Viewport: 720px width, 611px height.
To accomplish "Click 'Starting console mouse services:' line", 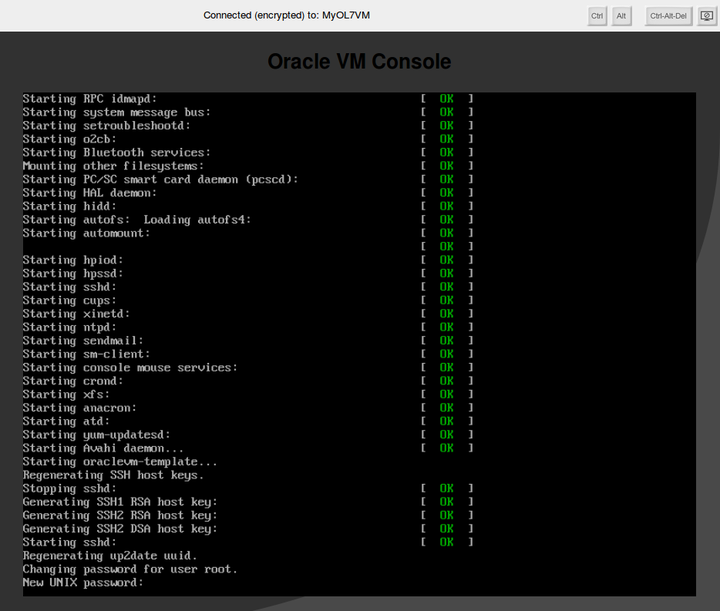I will [130, 367].
